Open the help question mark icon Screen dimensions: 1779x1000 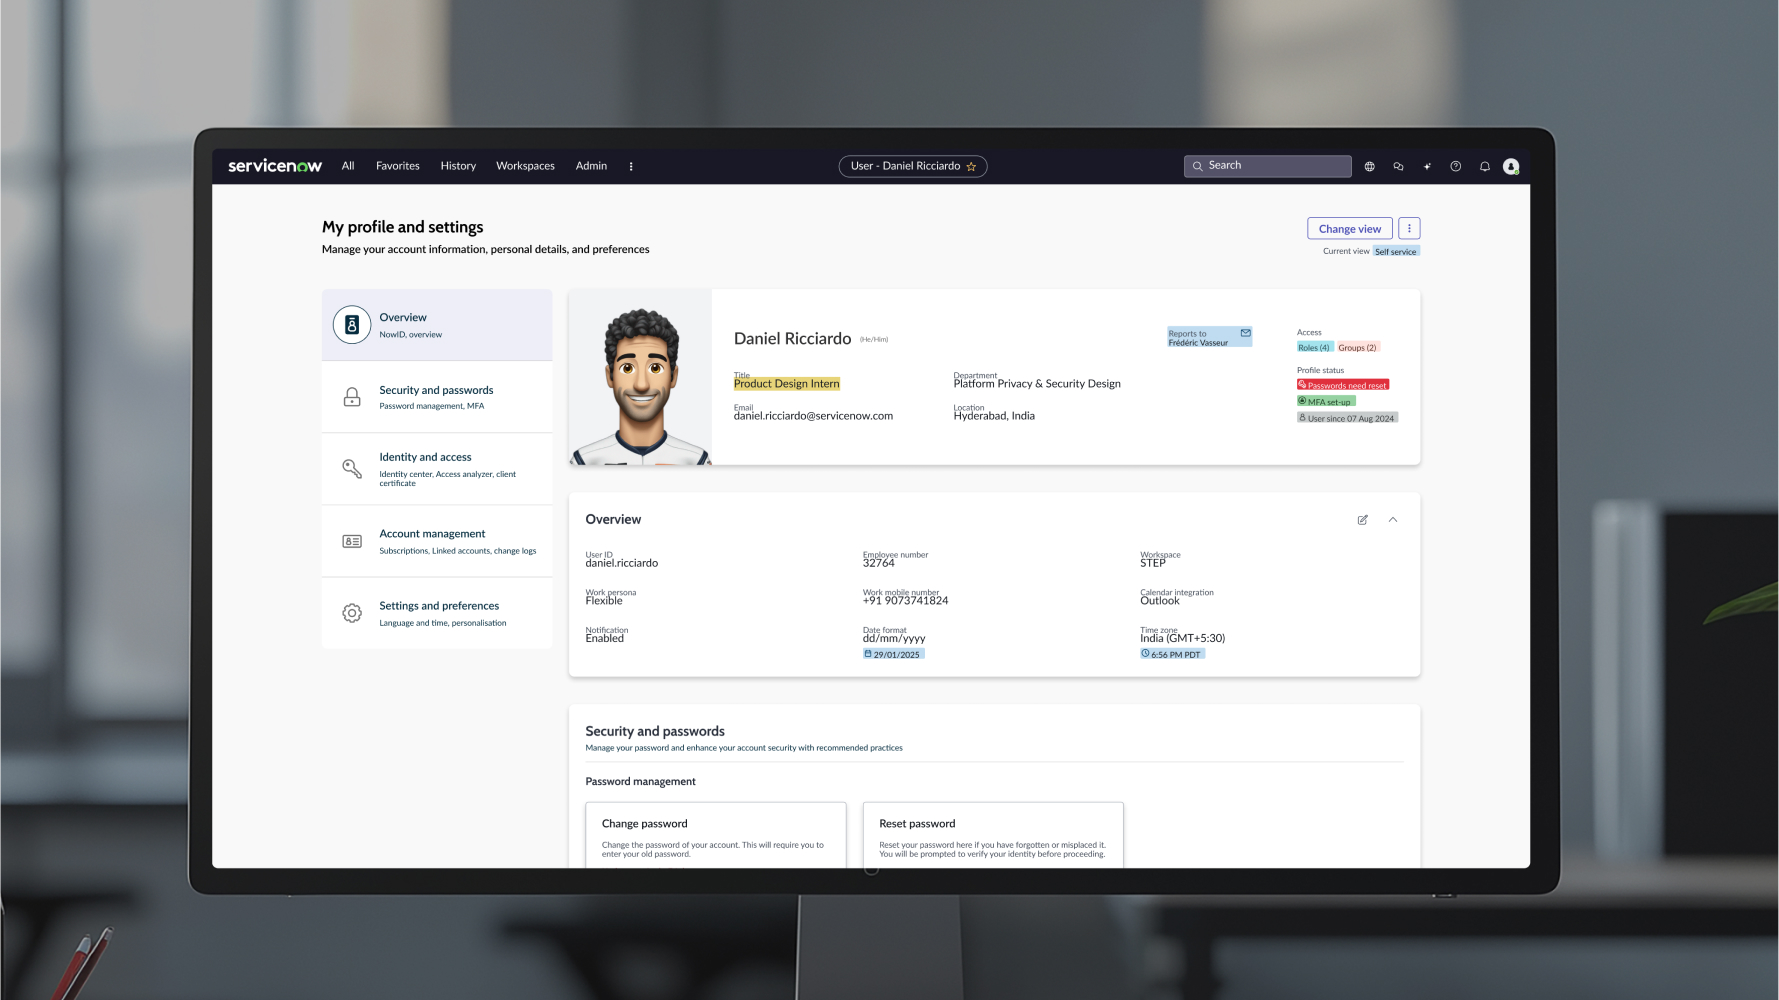(1456, 167)
